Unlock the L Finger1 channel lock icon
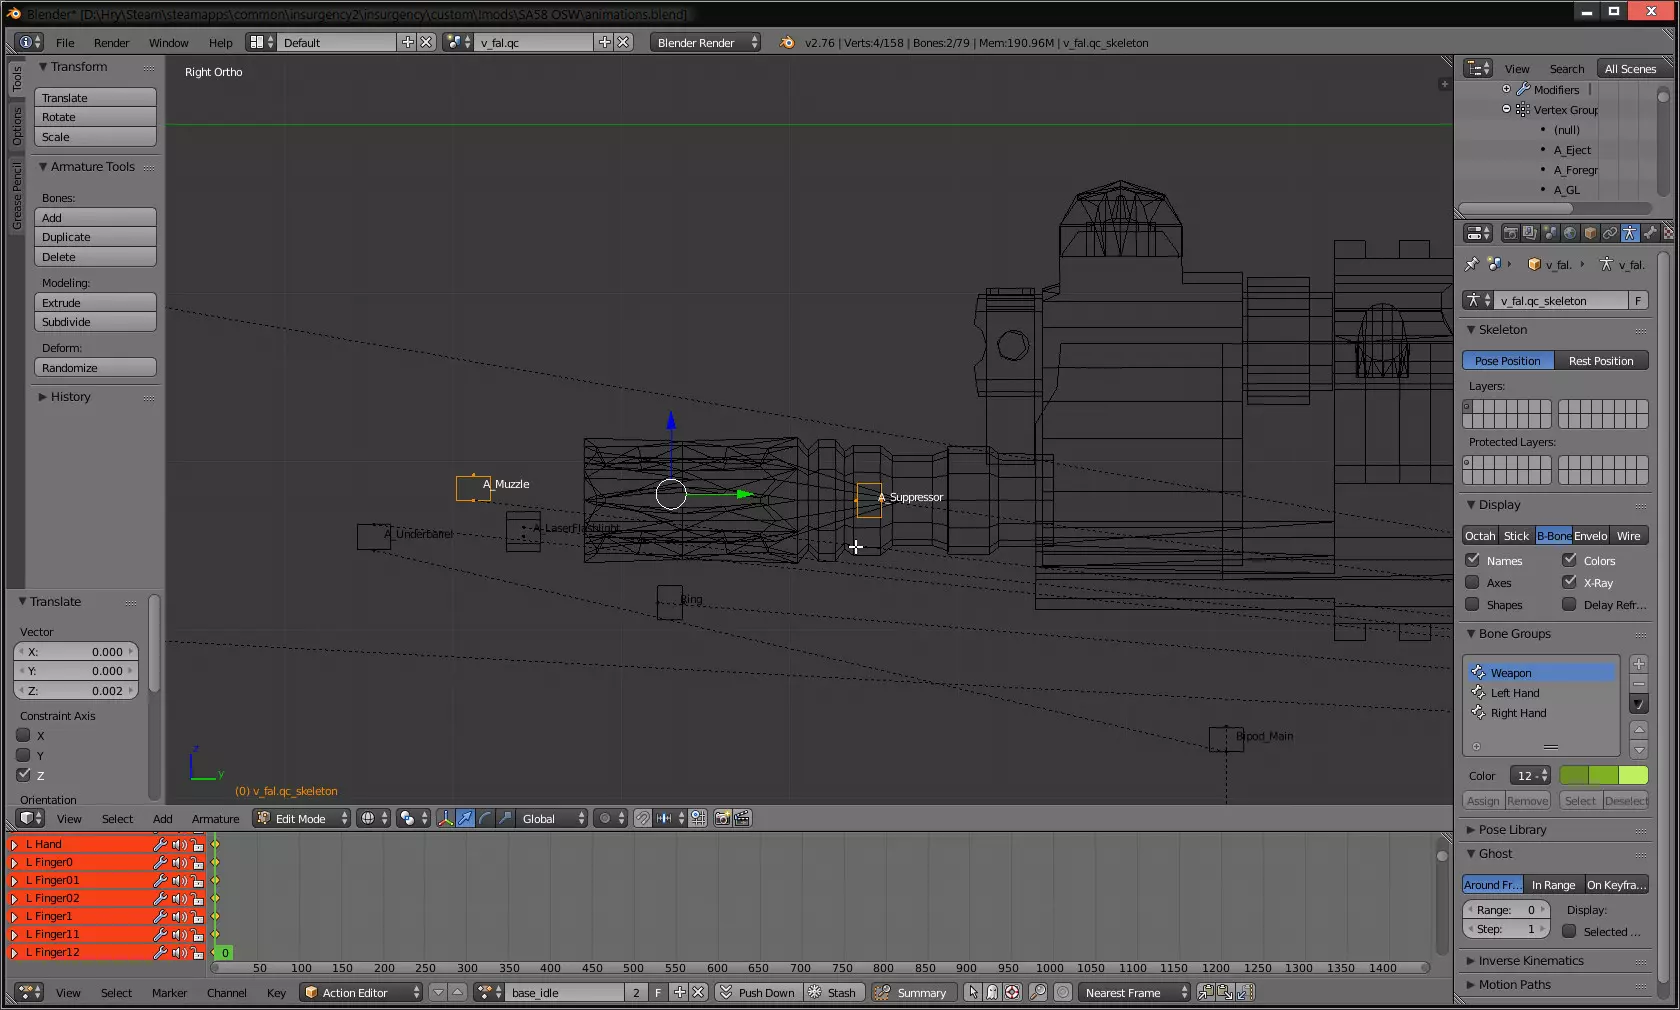 [x=197, y=917]
